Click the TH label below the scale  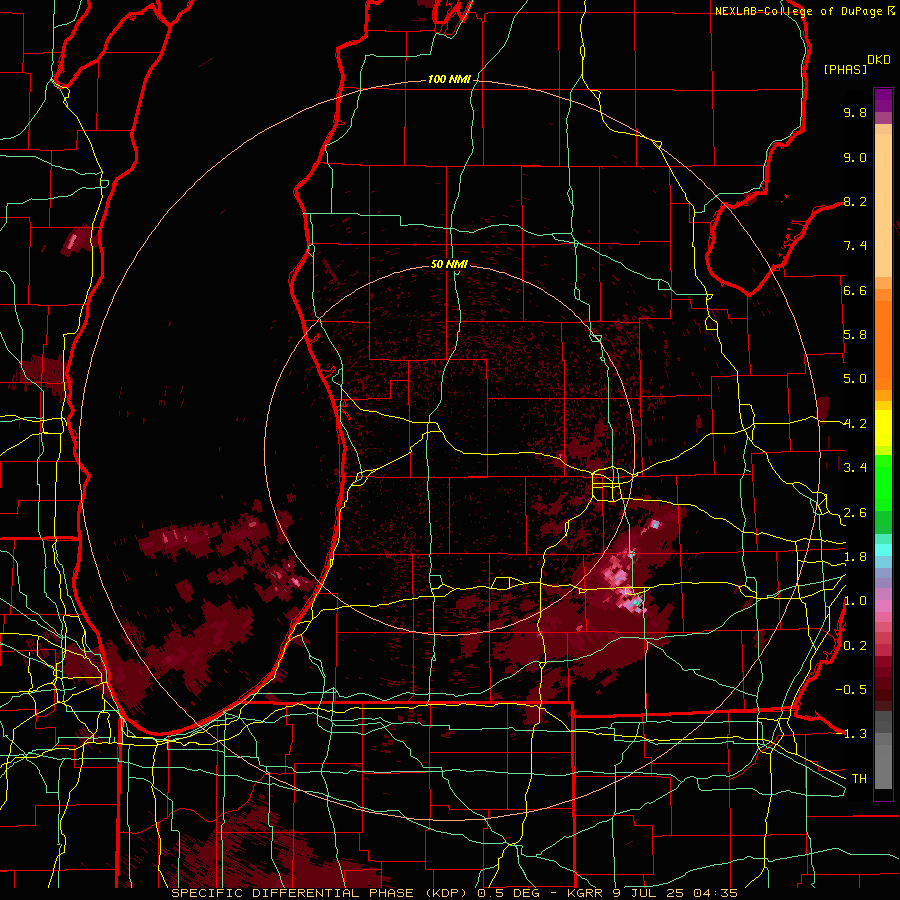point(859,779)
